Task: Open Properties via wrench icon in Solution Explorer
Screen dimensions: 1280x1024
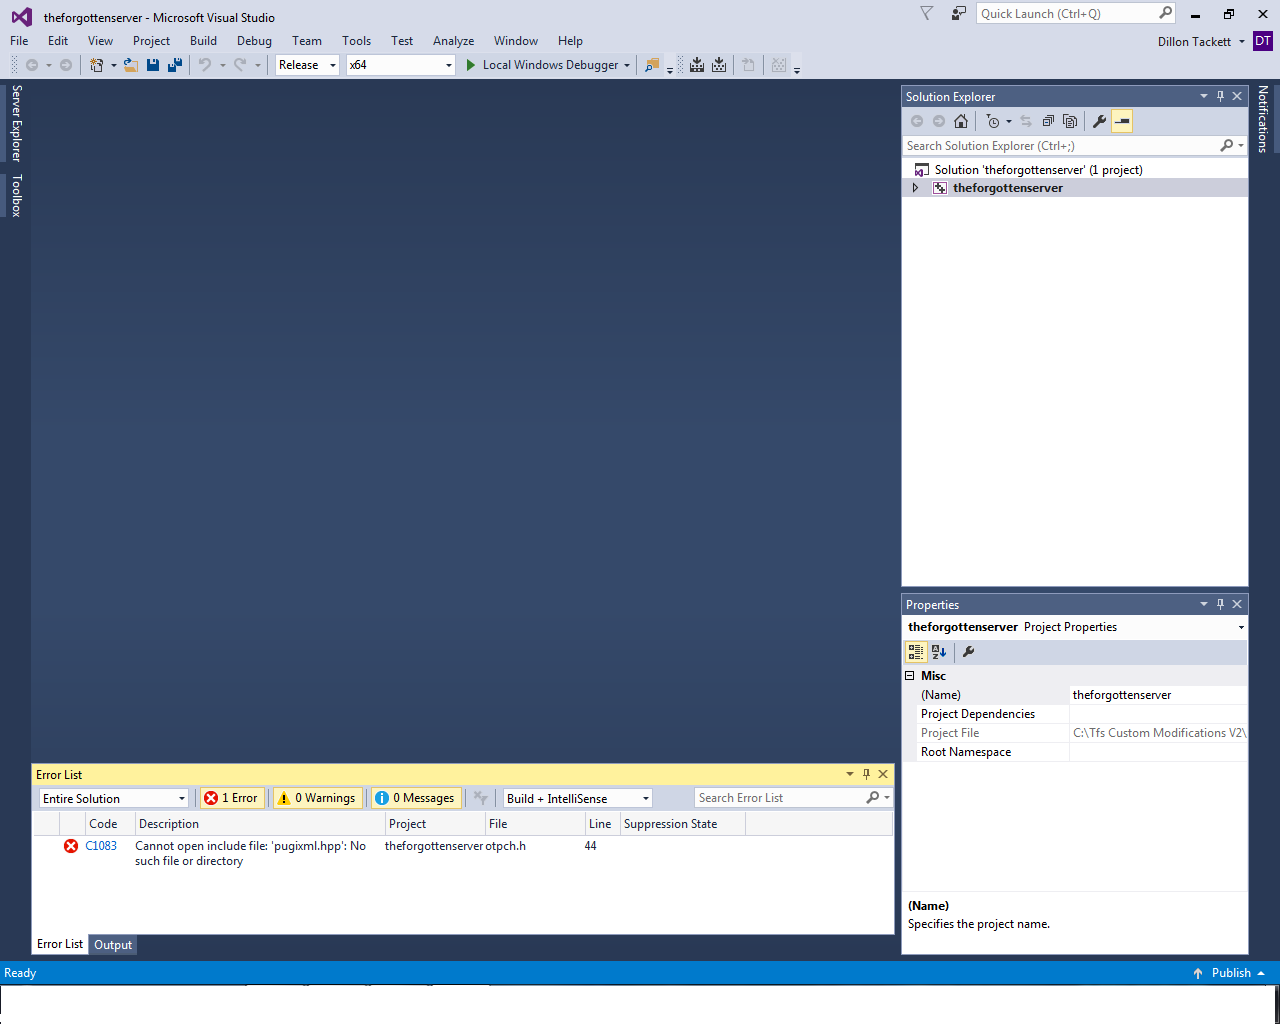Action: point(1100,121)
